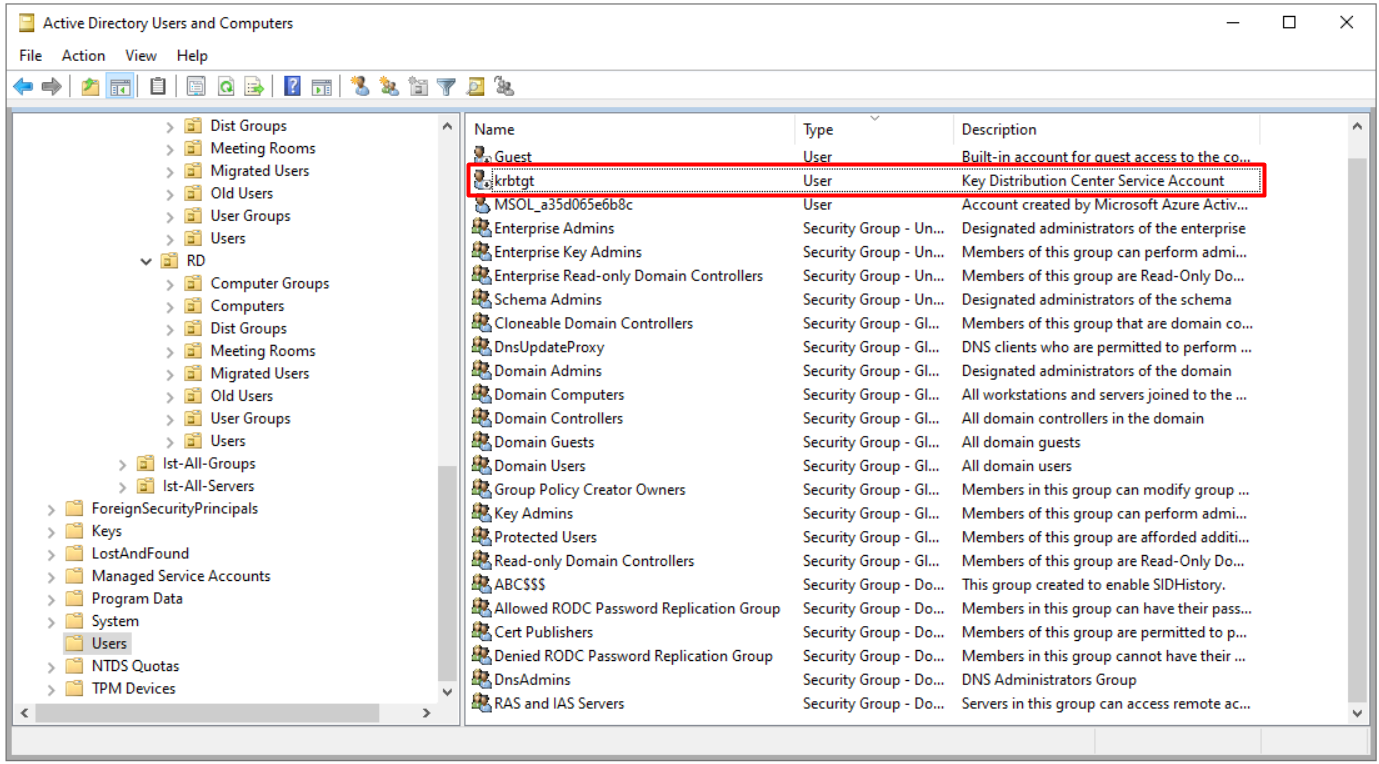Screen dimensions: 1379x764
Task: Expand the Program Data container
Action: click(x=51, y=599)
